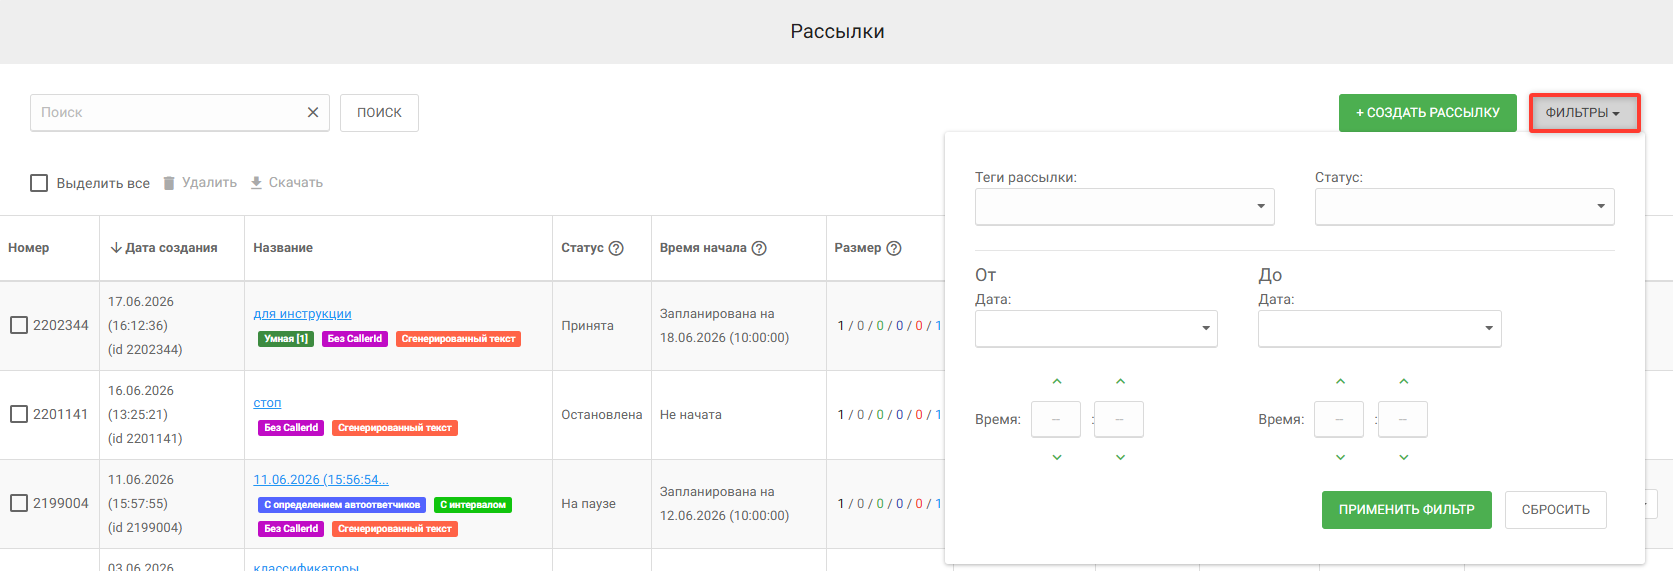Select the checkbox for mailing 2201141
This screenshot has height=571, width=1673.
click(x=19, y=414)
